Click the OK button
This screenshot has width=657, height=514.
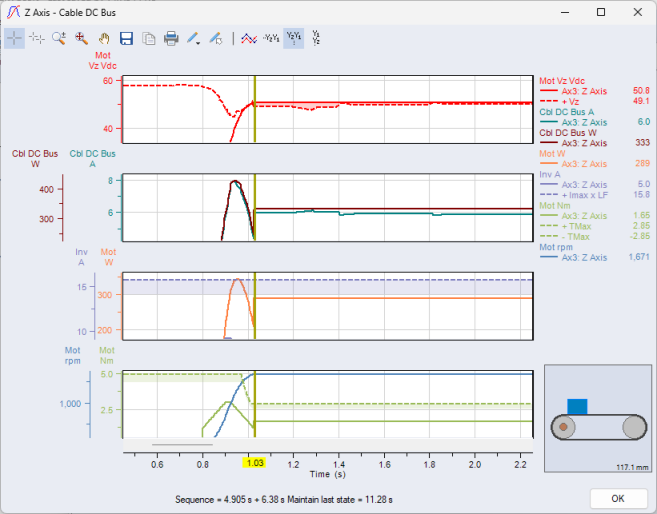(x=617, y=498)
